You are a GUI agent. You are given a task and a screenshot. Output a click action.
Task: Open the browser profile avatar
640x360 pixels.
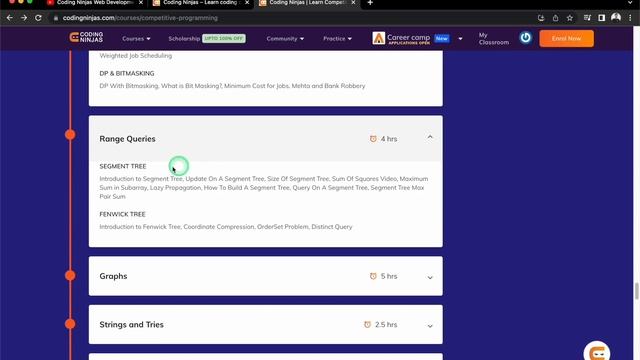tap(616, 18)
